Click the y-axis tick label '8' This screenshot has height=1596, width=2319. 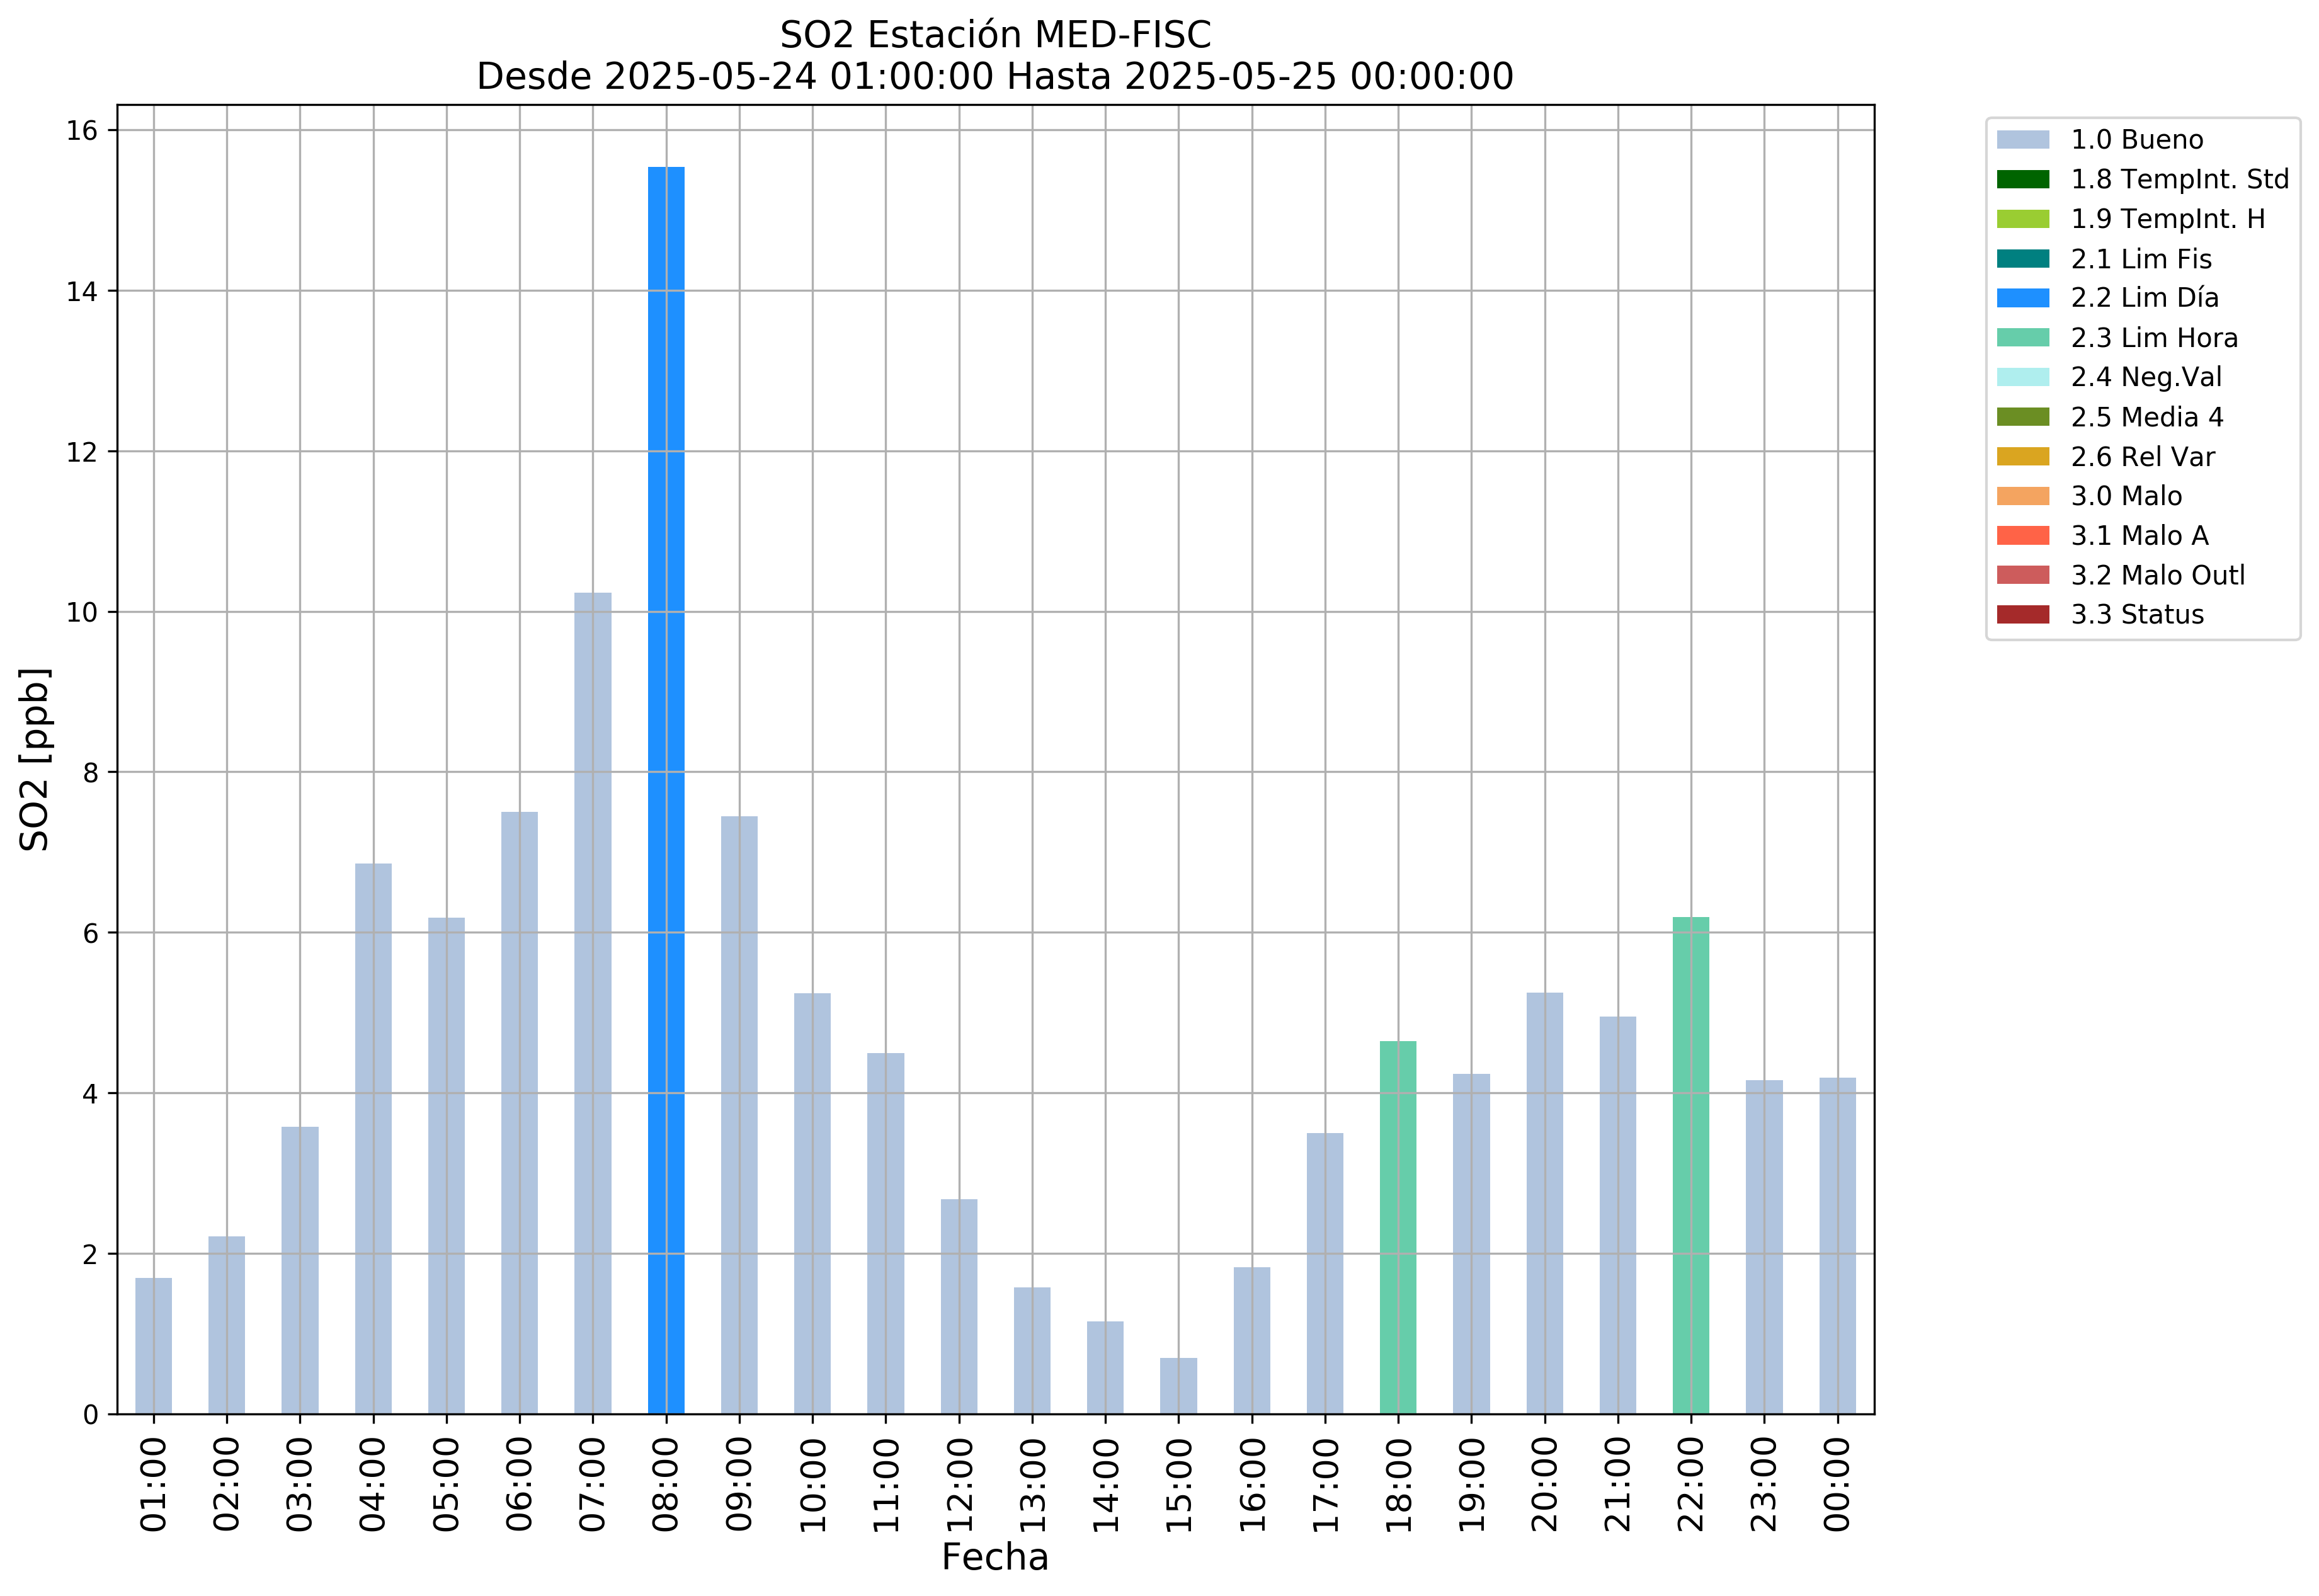(x=91, y=773)
